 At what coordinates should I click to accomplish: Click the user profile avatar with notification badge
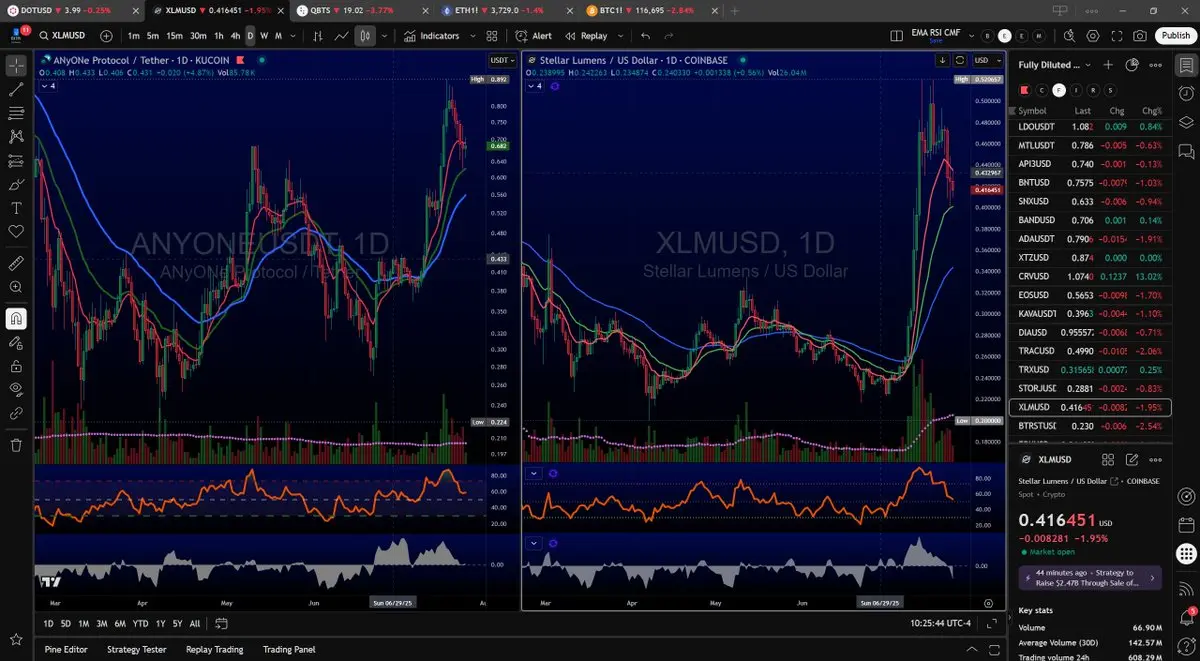click(18, 34)
